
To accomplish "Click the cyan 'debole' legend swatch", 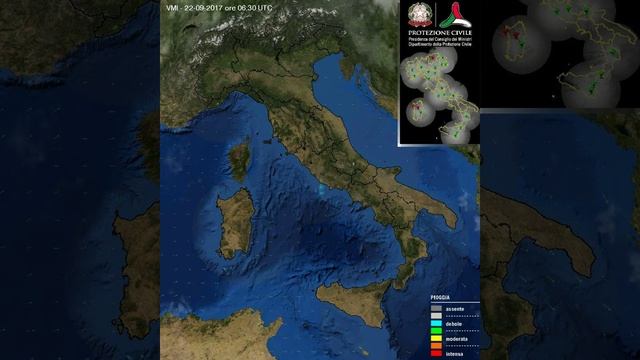I will (436, 324).
